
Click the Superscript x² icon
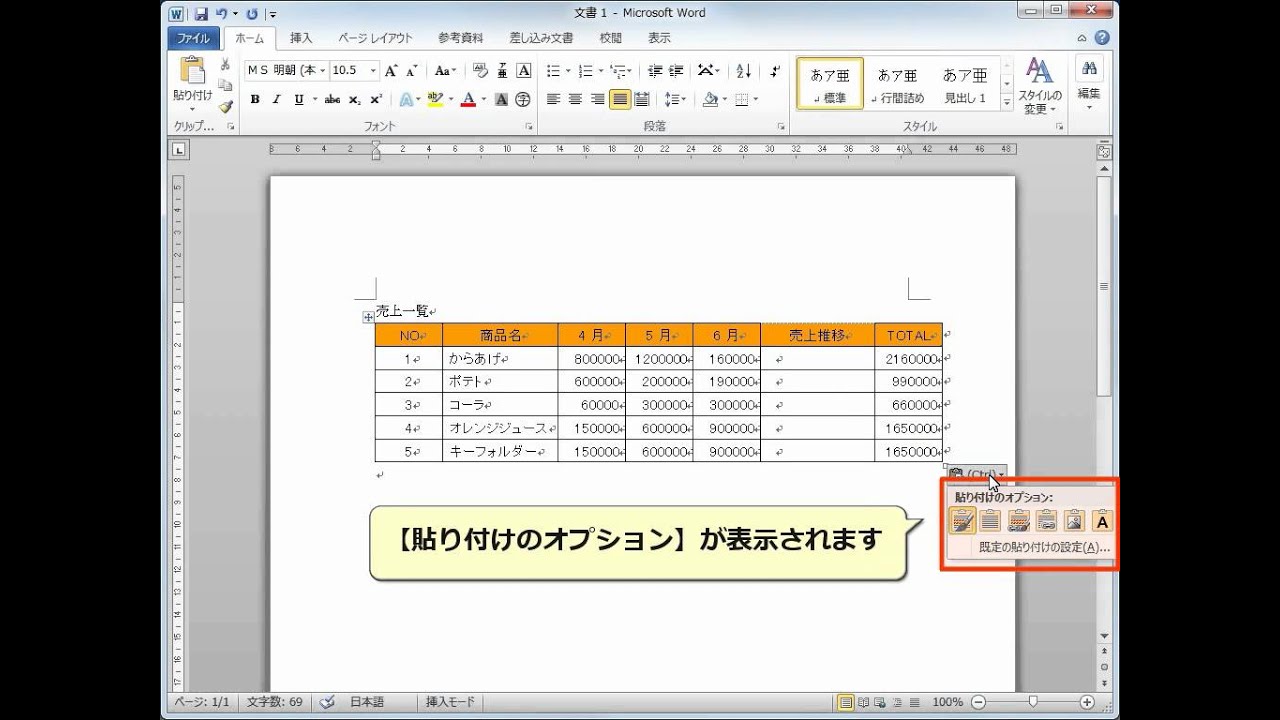click(x=376, y=99)
